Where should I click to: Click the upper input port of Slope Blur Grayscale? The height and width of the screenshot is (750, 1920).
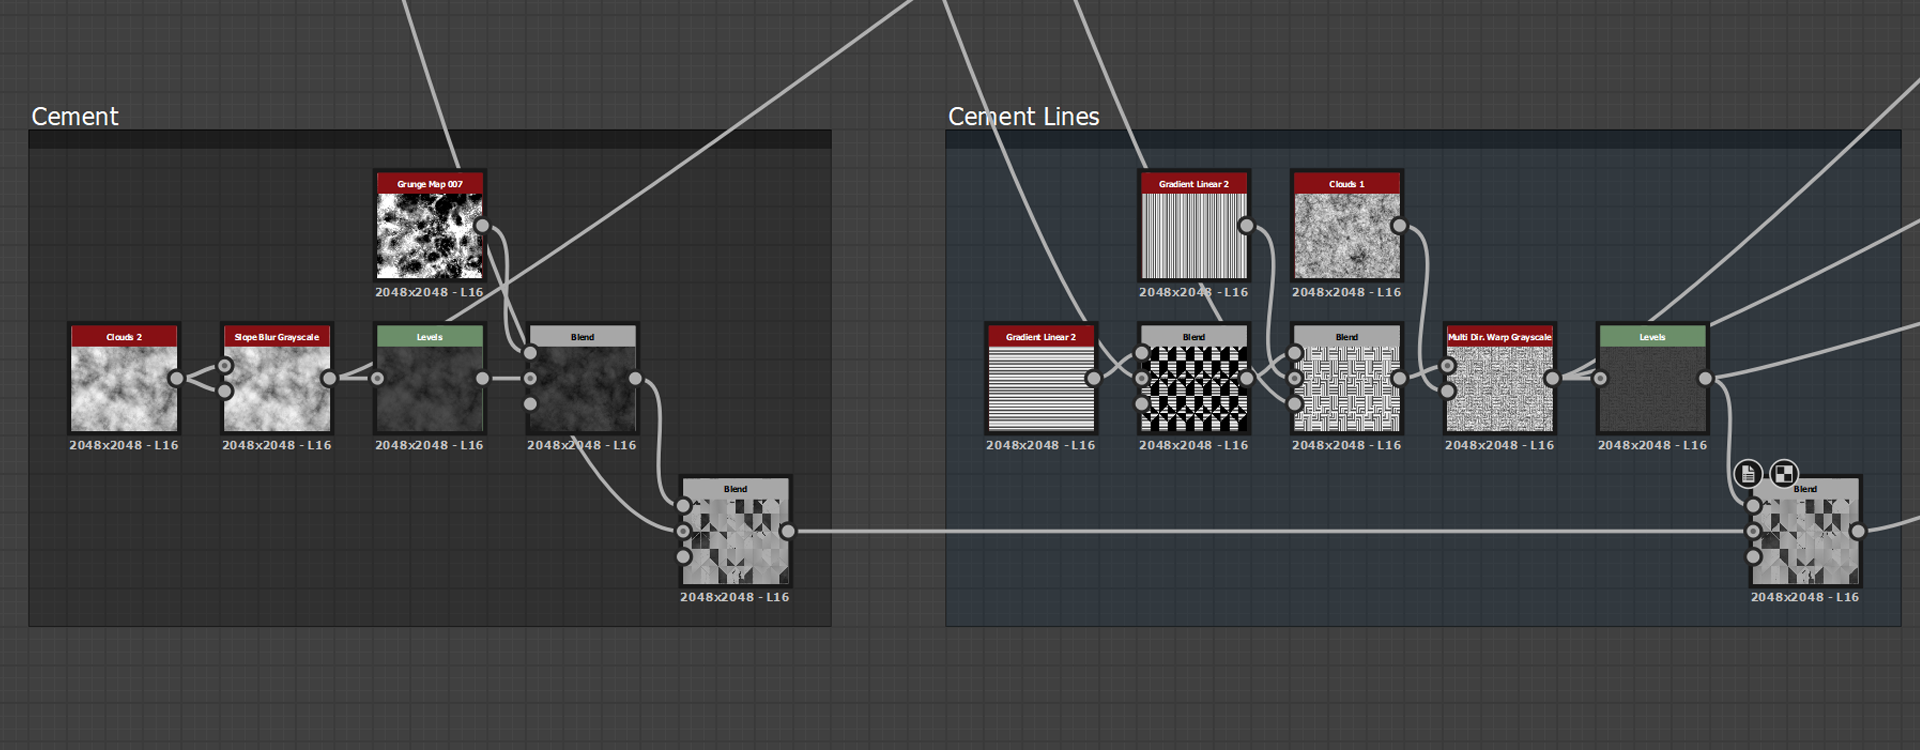coord(226,366)
